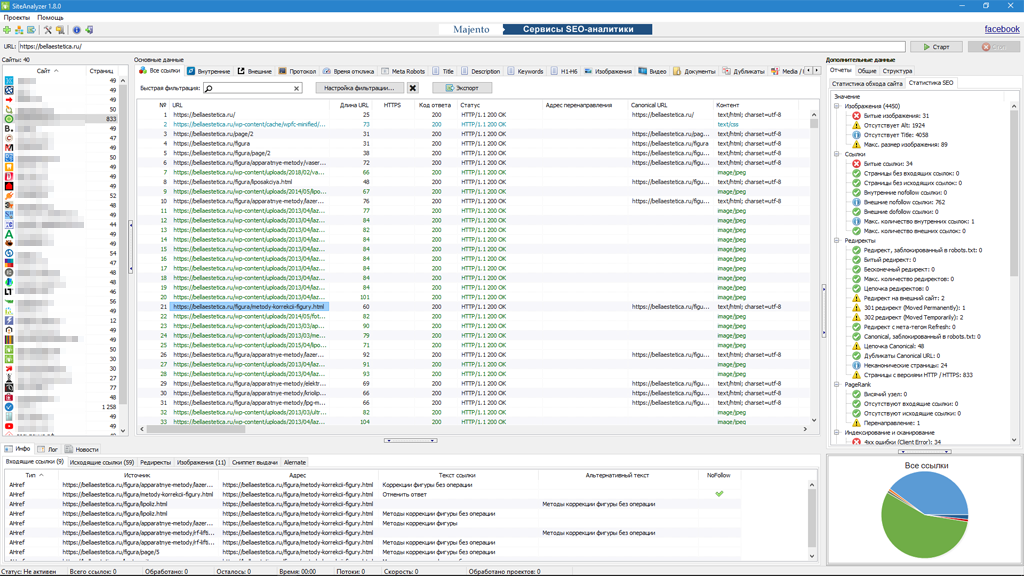Sort the sites list by the Сайт header
Image resolution: width=1024 pixels, height=576 pixels.
[x=43, y=71]
